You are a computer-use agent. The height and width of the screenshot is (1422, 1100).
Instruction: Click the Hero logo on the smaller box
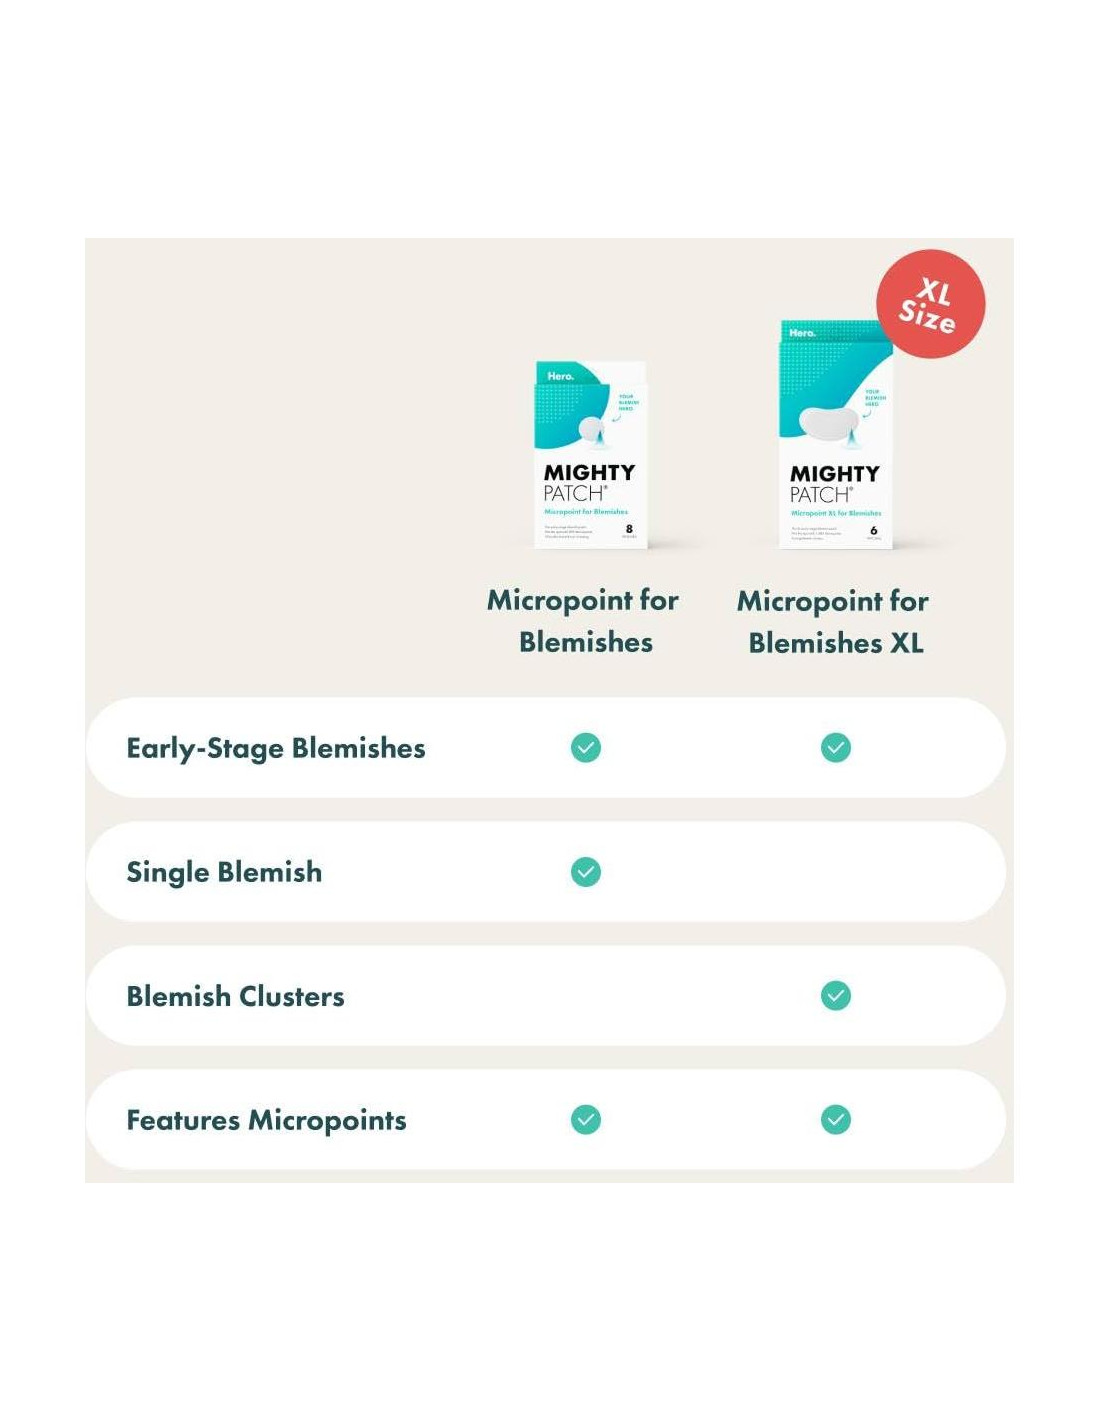tap(560, 377)
